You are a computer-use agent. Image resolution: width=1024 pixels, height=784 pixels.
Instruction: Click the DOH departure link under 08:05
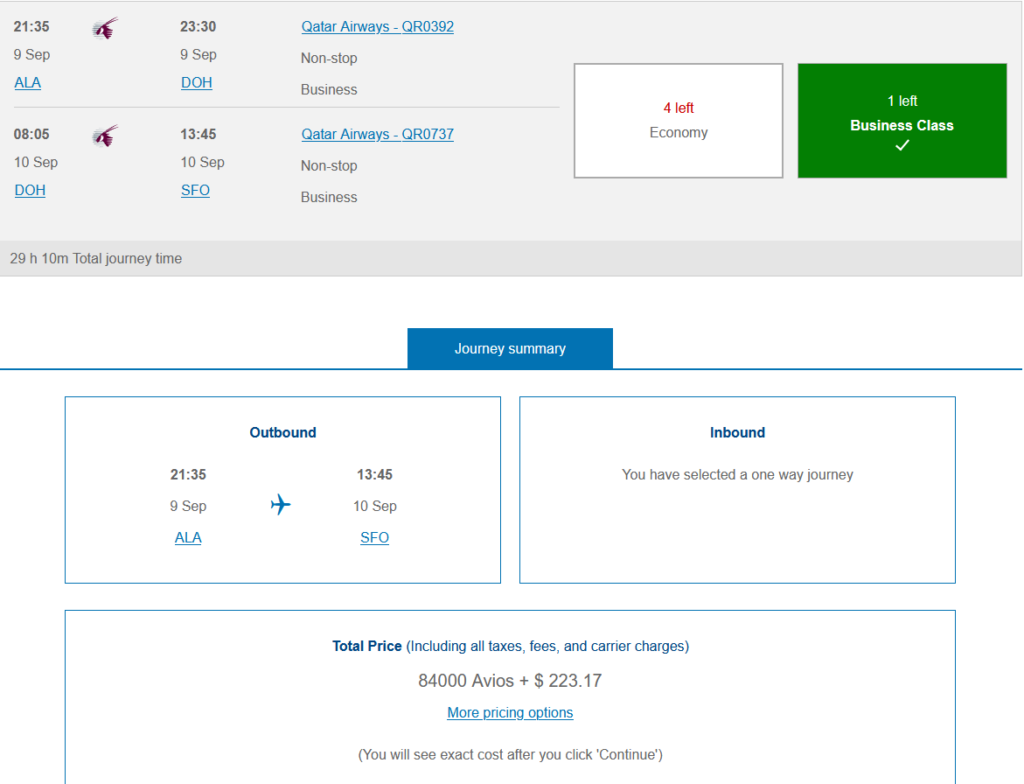pos(30,190)
